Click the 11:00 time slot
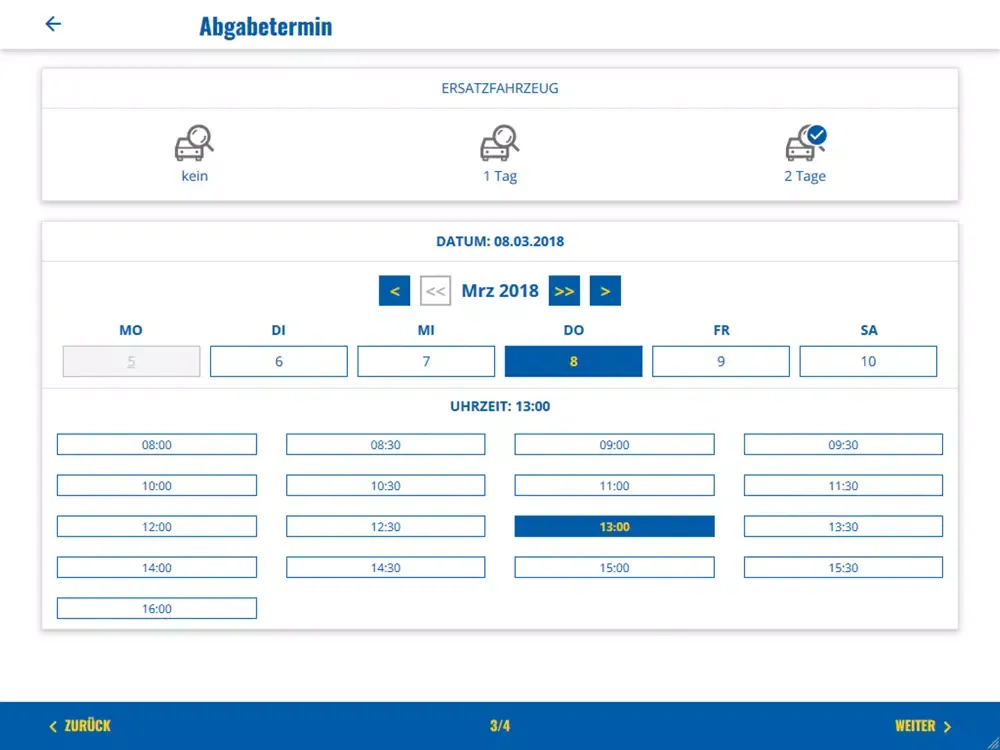Image resolution: width=1000 pixels, height=750 pixels. pyautogui.click(x=614, y=485)
